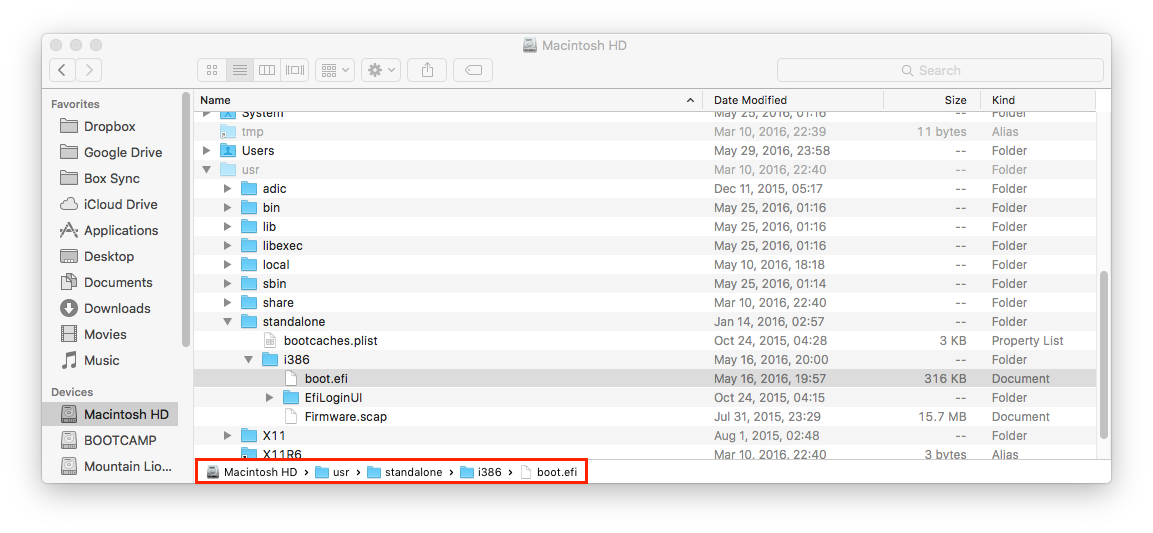Click i386 in the path bar
Screen dimensions: 1153x533
481,473
